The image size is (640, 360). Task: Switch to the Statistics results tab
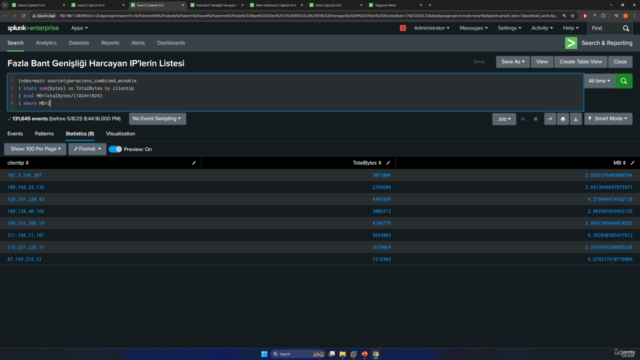pos(80,133)
